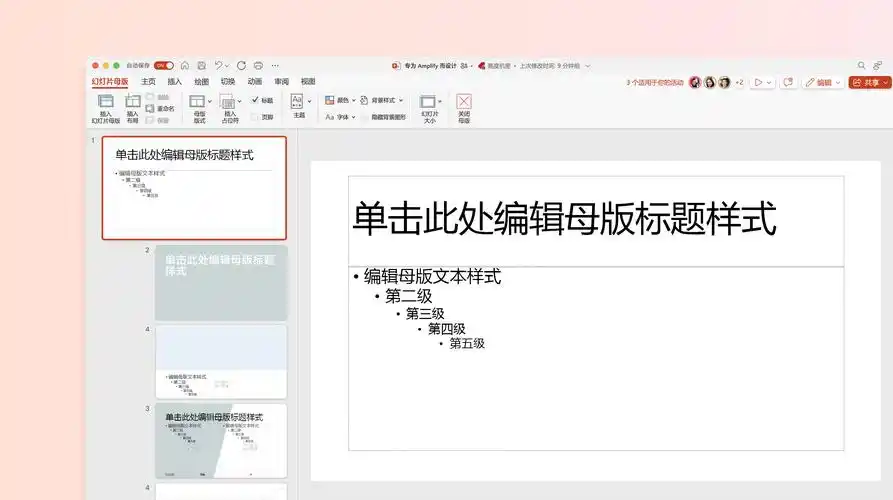893x500 pixels.
Task: Switch to the 绘图 tab
Action: pyautogui.click(x=201, y=81)
